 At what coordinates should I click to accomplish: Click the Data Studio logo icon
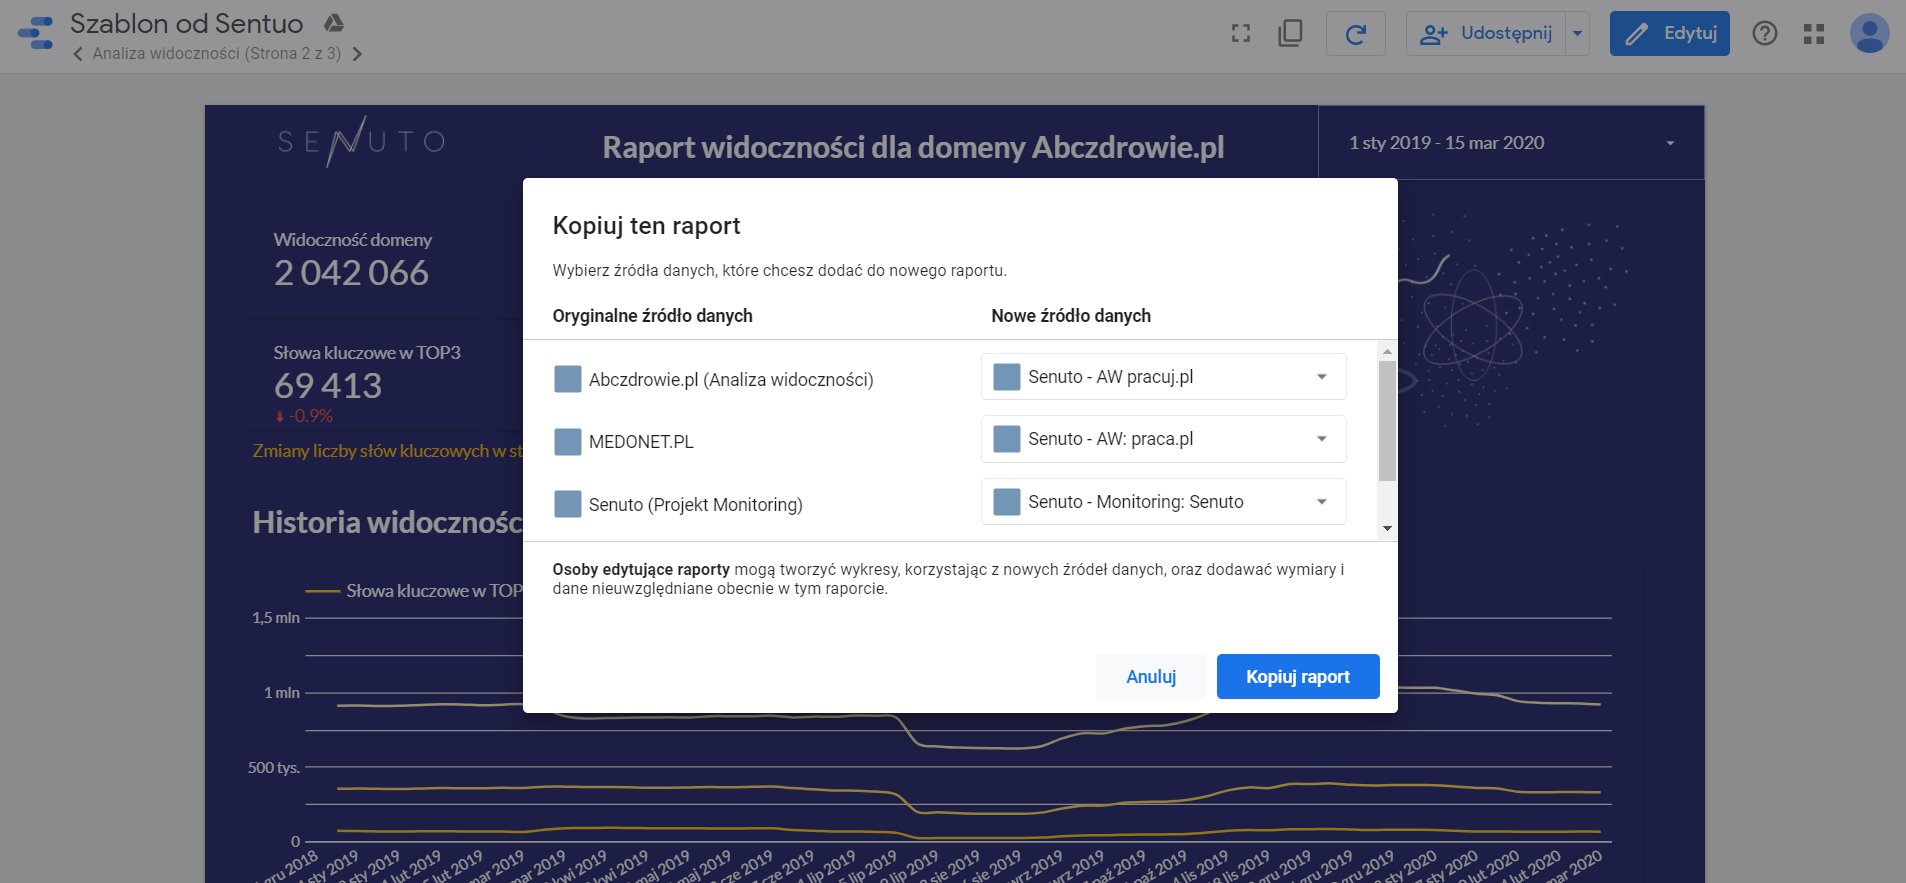[x=36, y=33]
